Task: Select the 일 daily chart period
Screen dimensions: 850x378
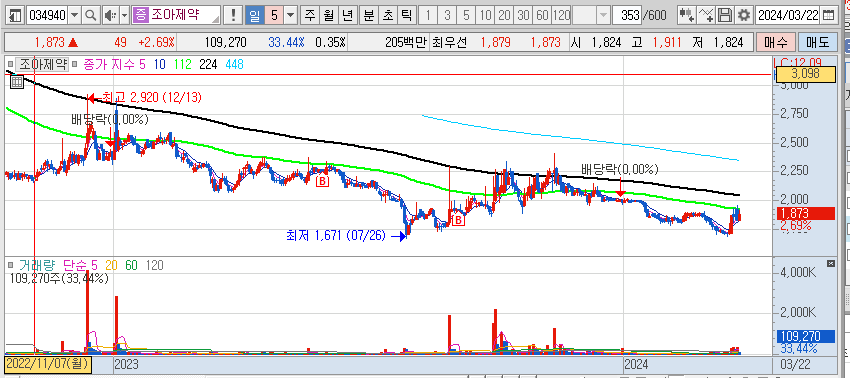Action: point(254,15)
